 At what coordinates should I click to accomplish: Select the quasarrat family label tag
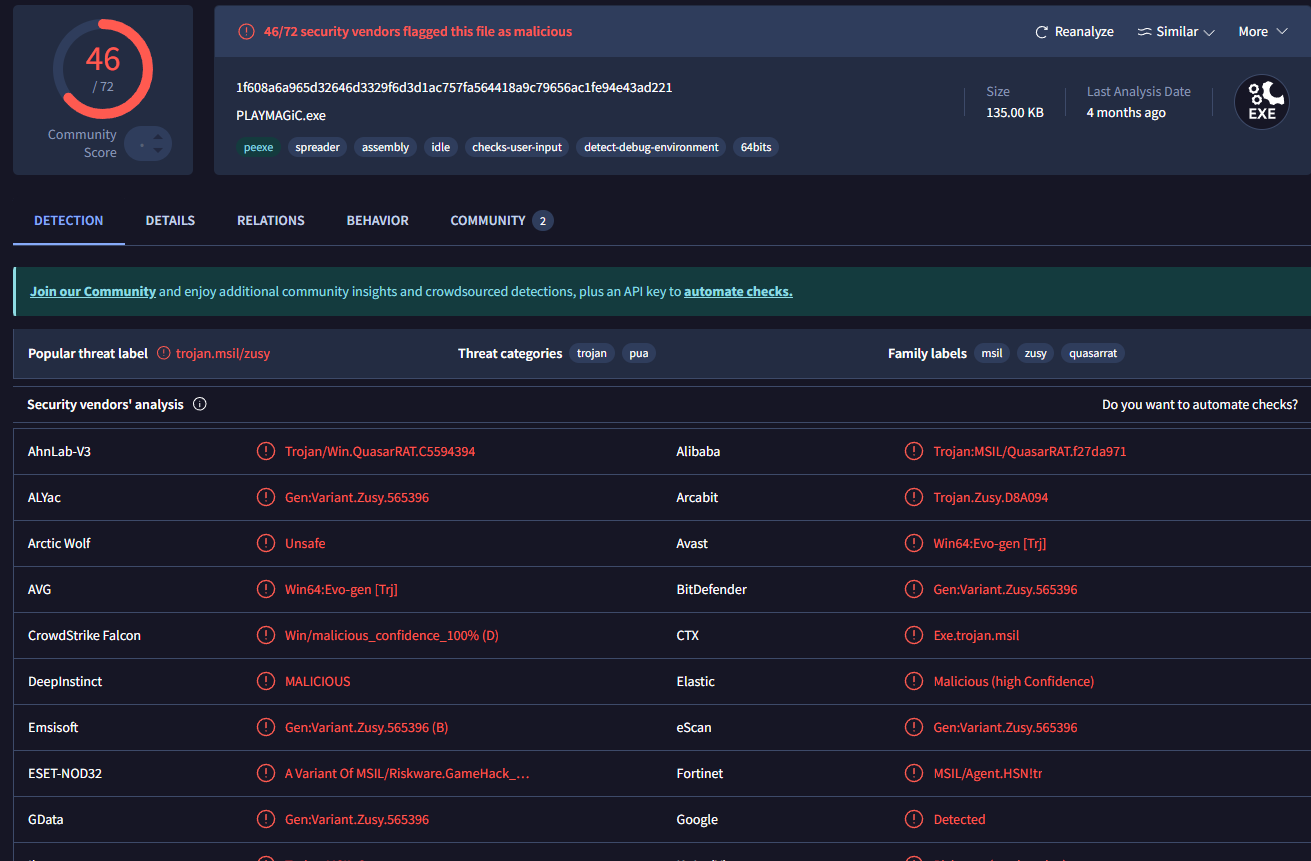1092,353
